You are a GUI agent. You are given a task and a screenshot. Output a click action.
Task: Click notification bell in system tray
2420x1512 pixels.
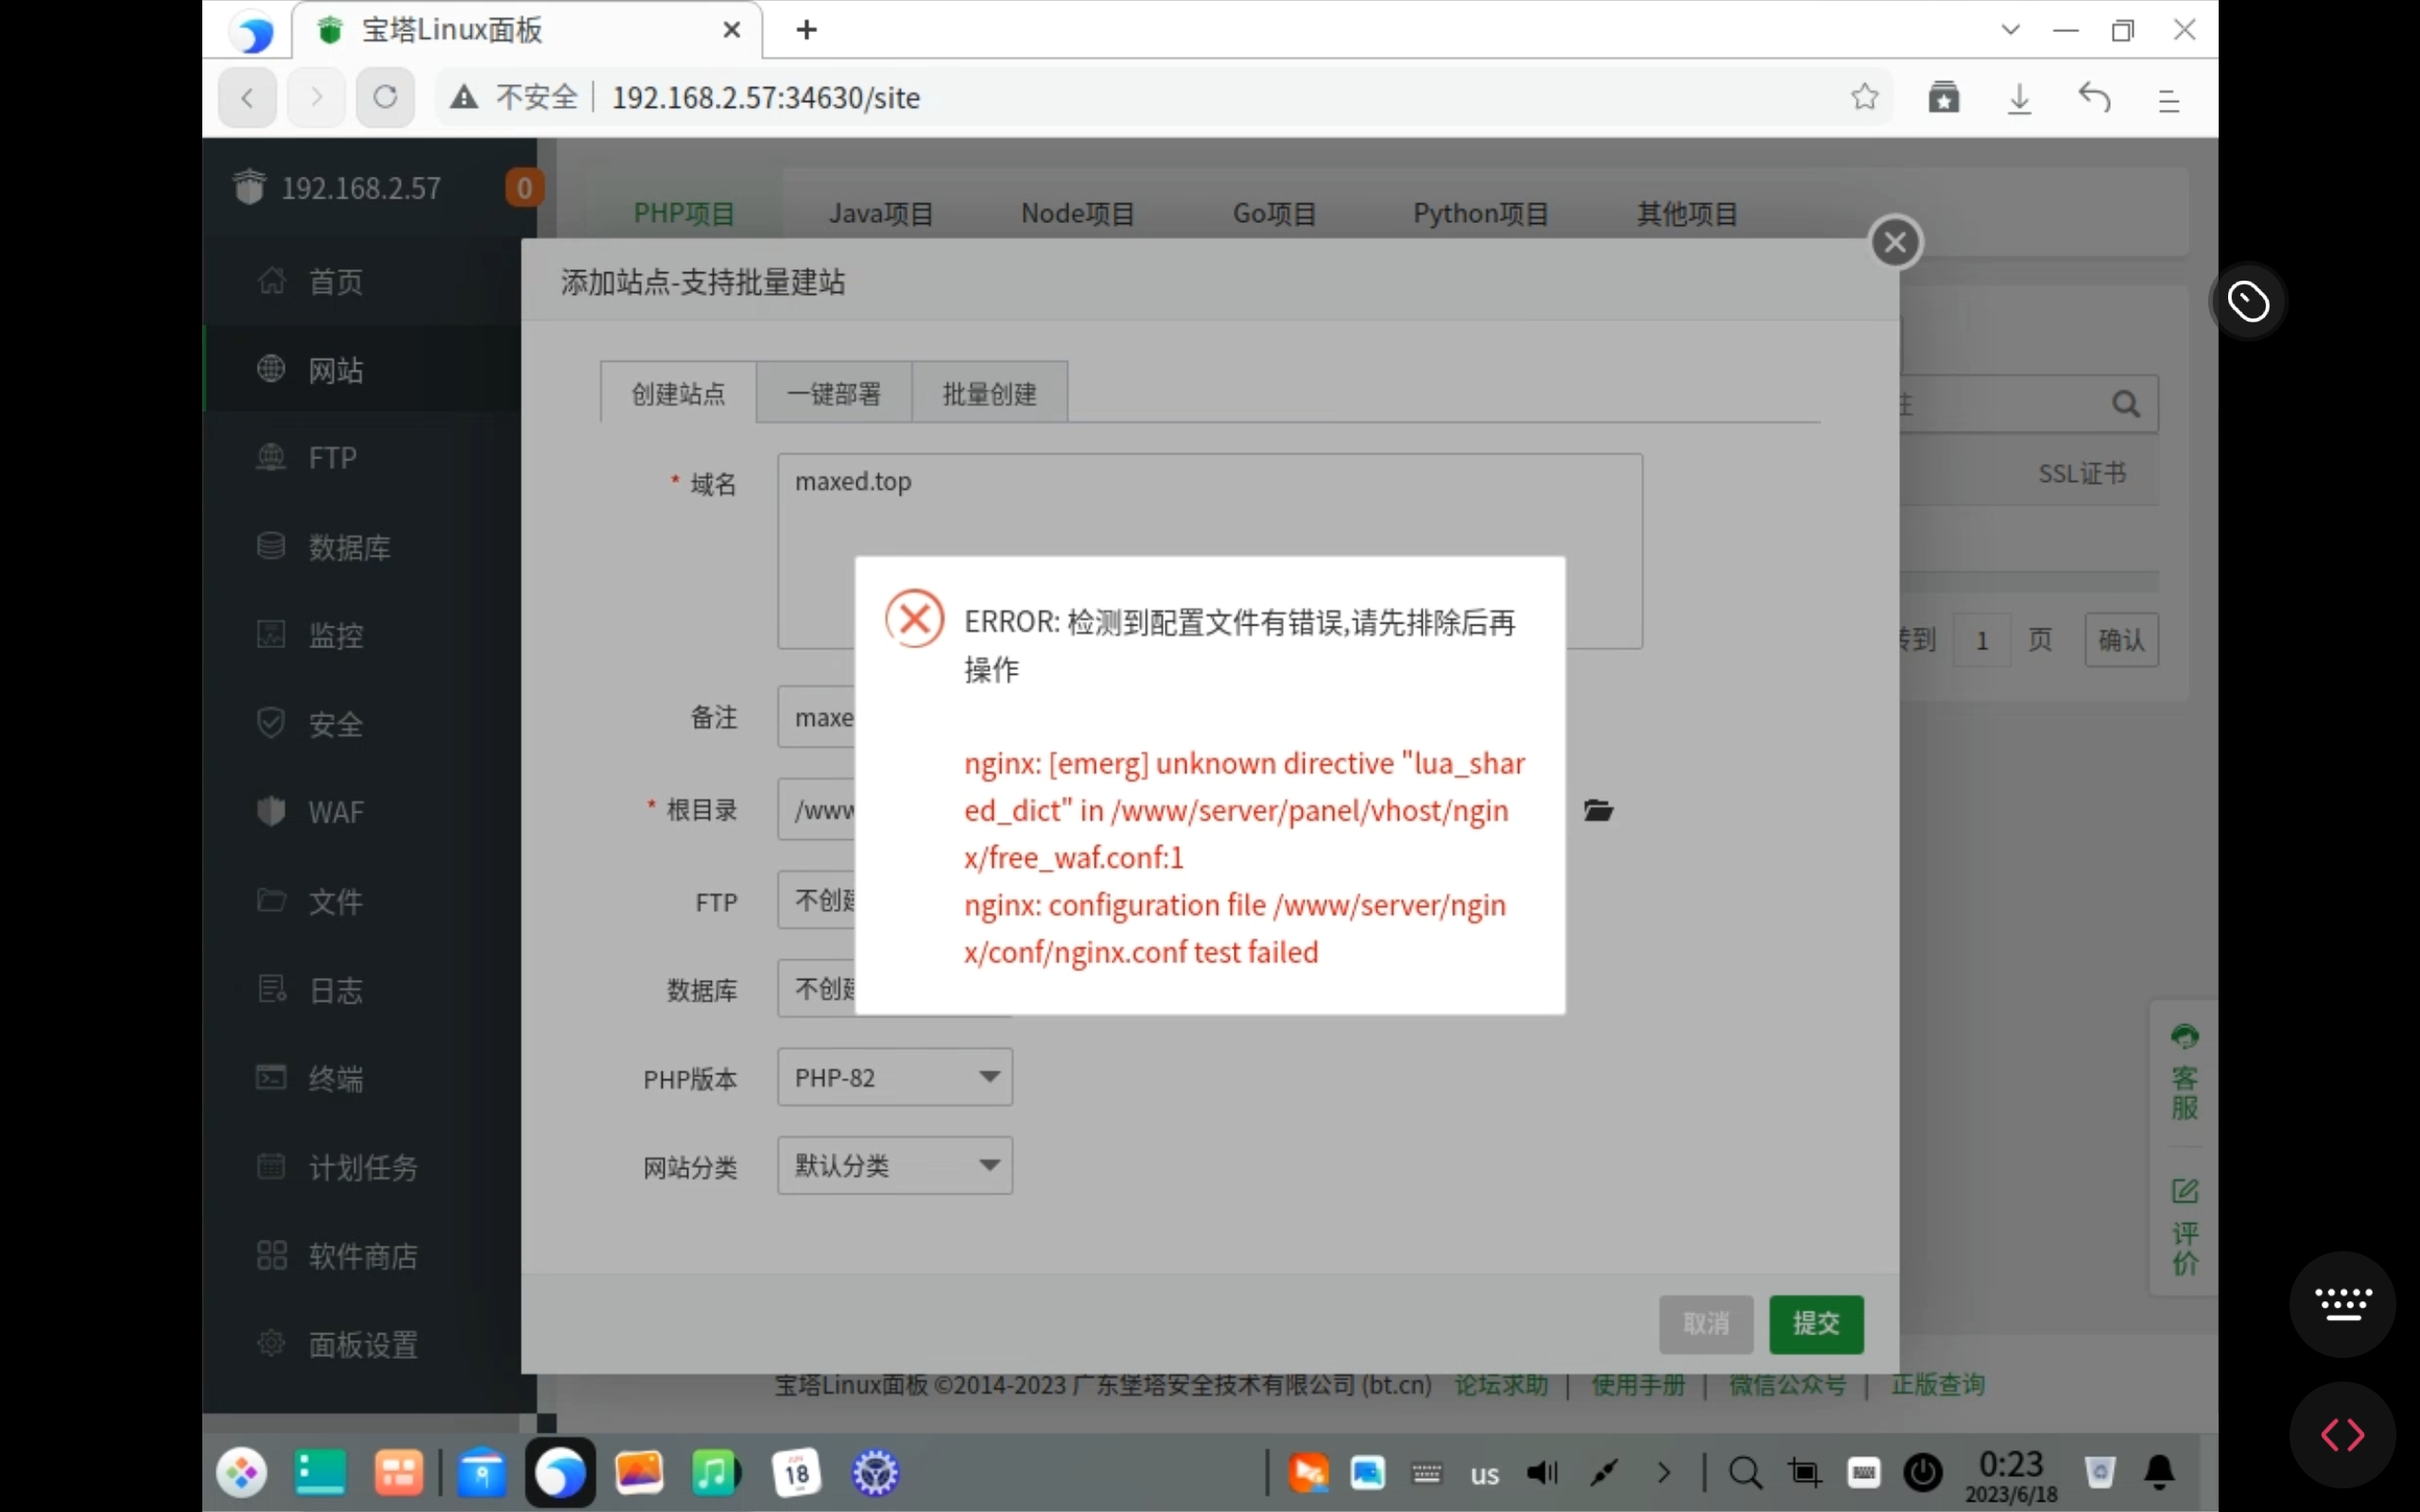2159,1472
